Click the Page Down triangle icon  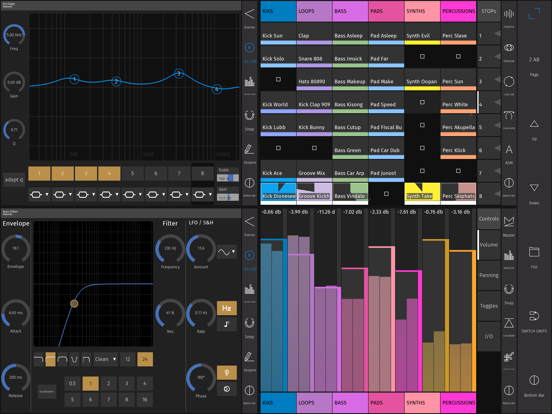coord(534,188)
